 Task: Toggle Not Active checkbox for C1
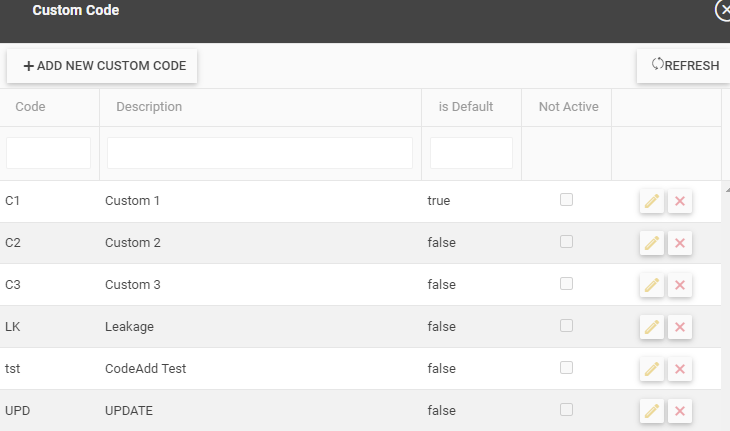(566, 200)
